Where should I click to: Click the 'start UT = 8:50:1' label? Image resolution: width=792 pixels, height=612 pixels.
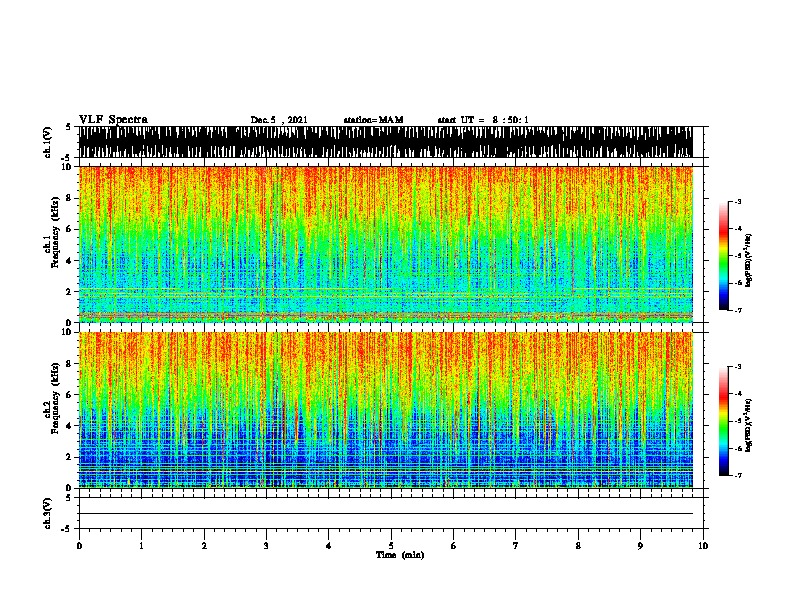click(x=483, y=120)
